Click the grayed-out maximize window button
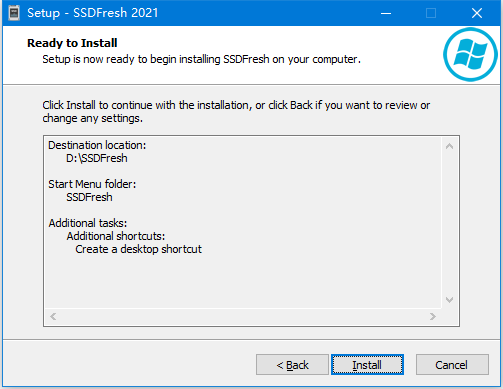The height and width of the screenshot is (389, 503). point(431,13)
